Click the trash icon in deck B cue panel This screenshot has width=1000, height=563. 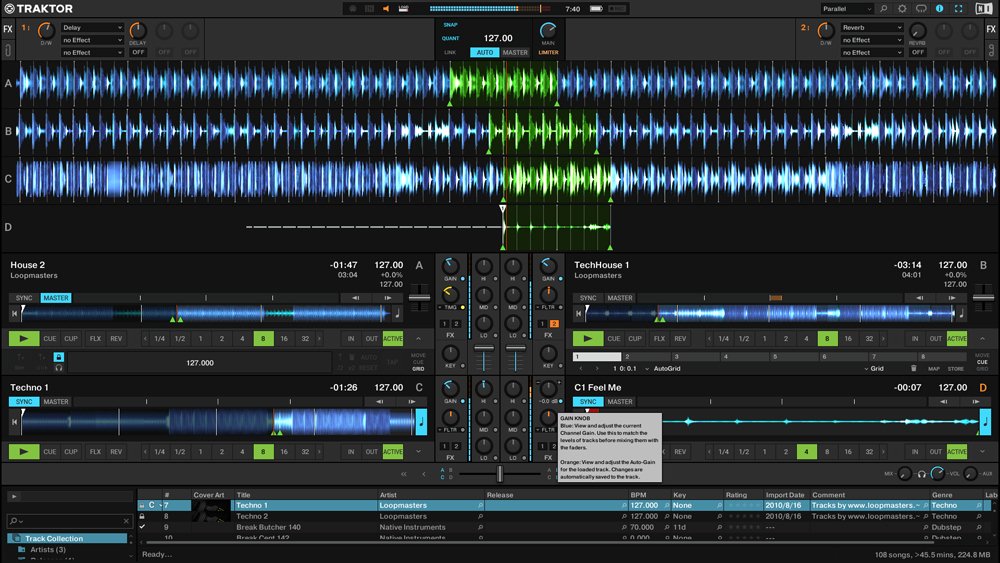[x=913, y=368]
